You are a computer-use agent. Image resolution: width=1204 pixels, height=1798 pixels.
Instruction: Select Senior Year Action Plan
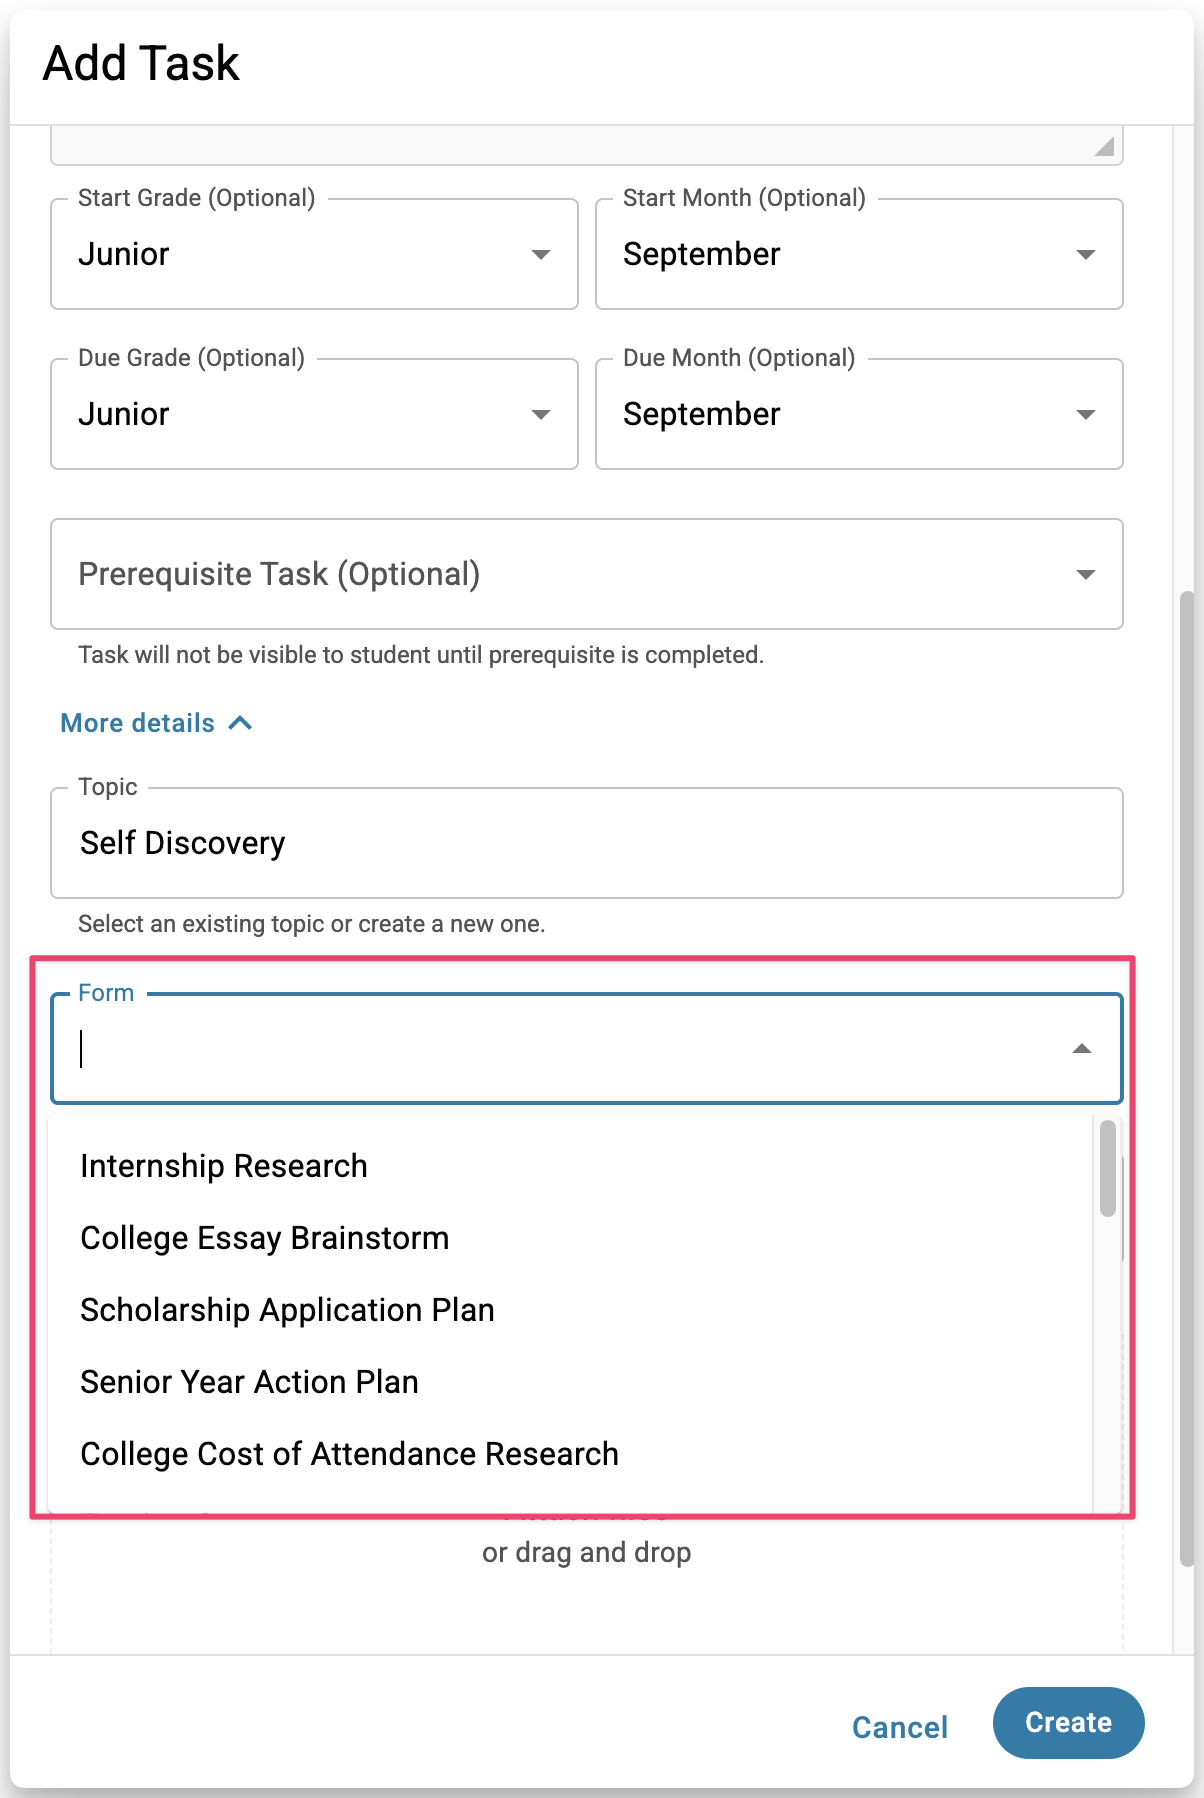point(250,1382)
